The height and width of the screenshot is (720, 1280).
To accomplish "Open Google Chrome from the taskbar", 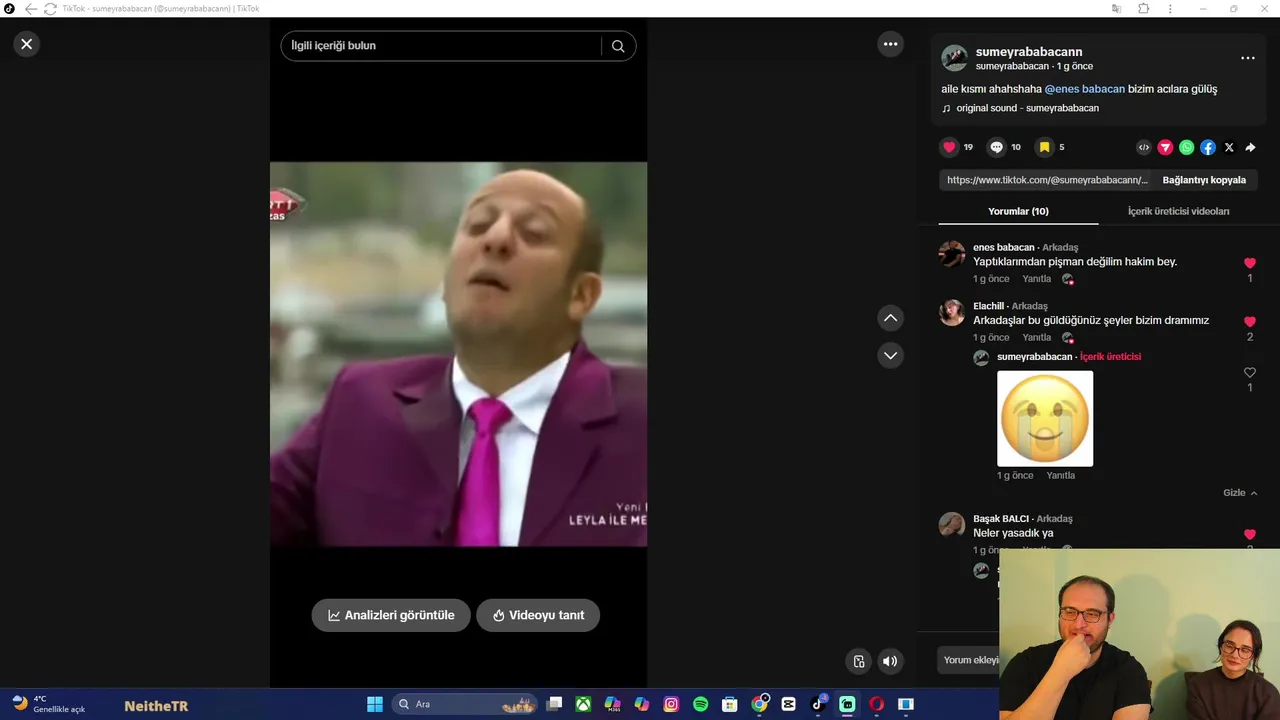I will [760, 704].
